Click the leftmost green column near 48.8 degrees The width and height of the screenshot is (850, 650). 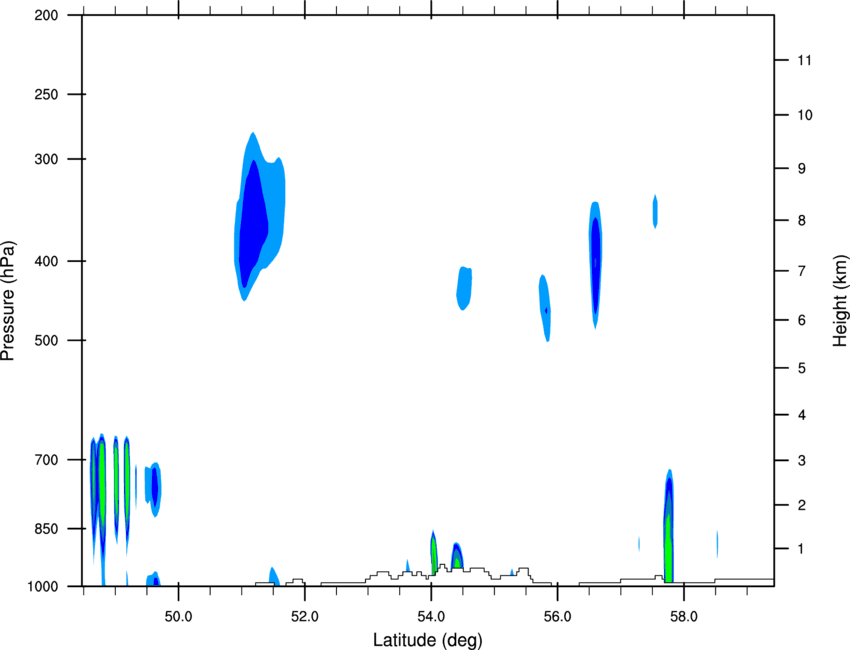click(101, 482)
